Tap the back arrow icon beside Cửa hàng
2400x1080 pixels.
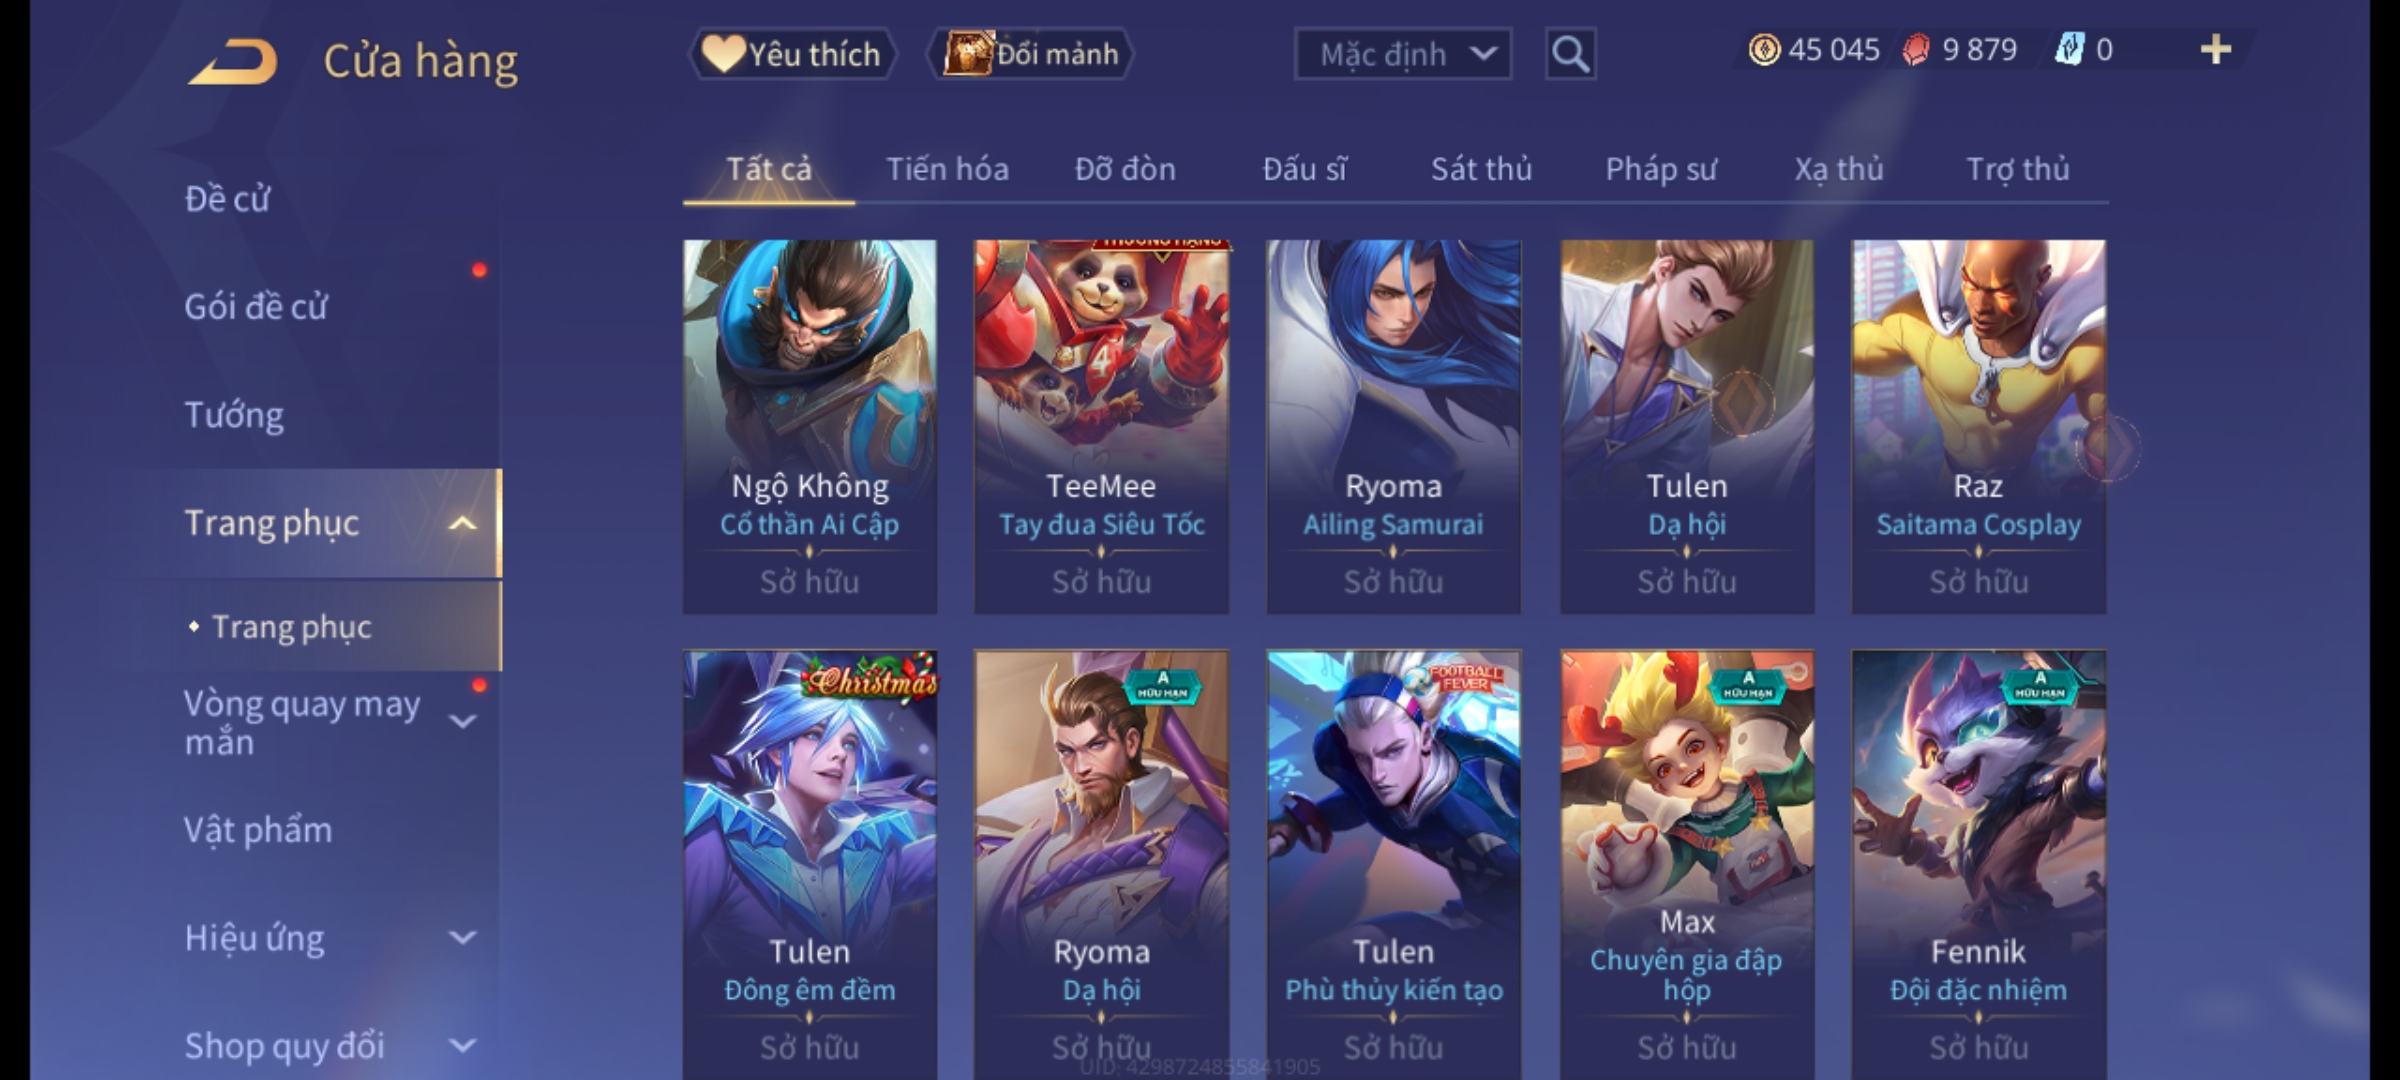[232, 61]
